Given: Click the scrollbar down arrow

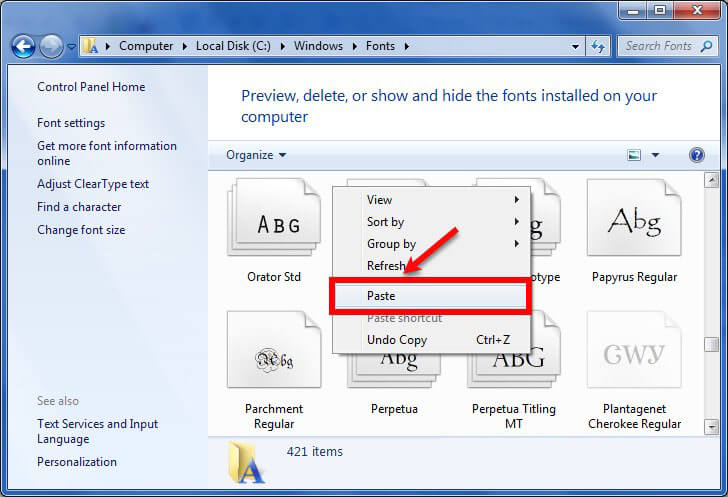Looking at the screenshot, I should (x=711, y=426).
